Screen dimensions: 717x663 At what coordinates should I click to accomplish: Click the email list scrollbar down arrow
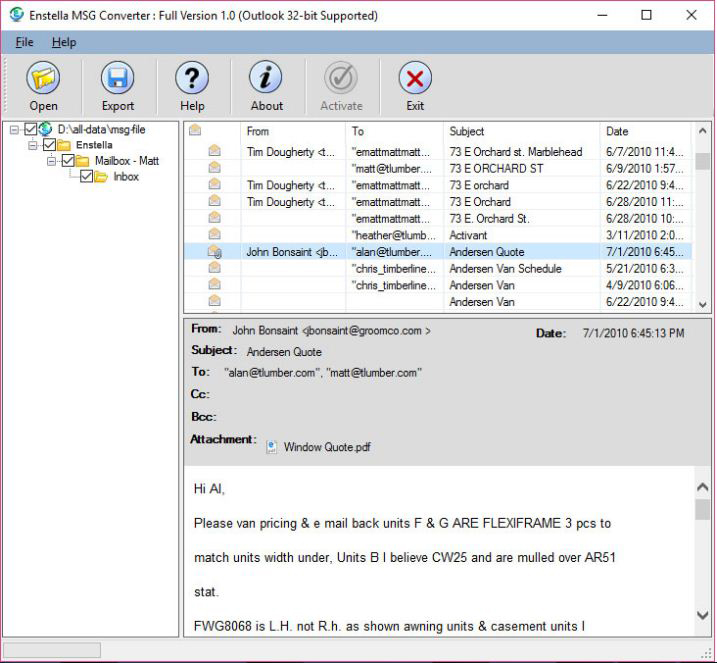click(703, 305)
